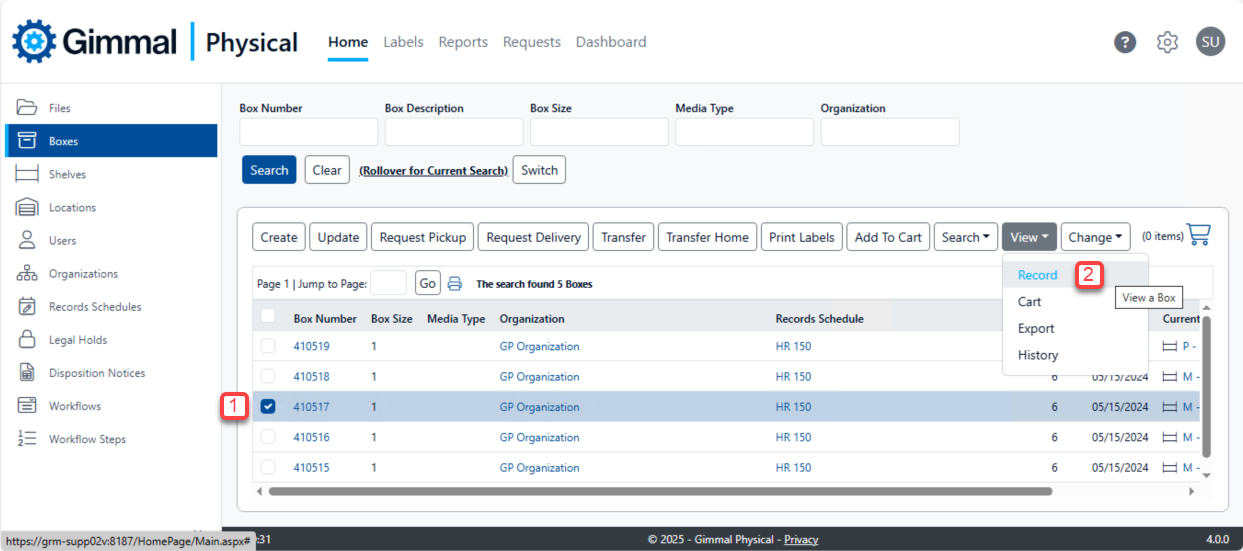Open Legal Holds in the sidebar
Viewport: 1243px width, 551px height.
click(x=77, y=340)
